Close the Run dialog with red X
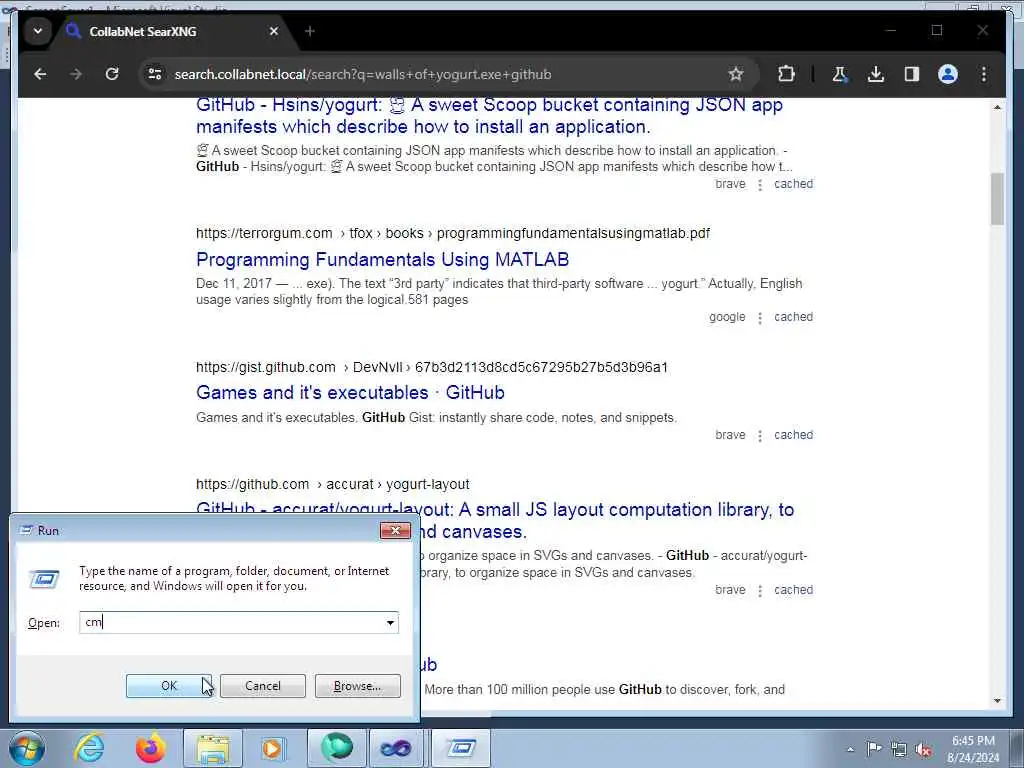Image resolution: width=1024 pixels, height=768 pixels. click(x=395, y=530)
